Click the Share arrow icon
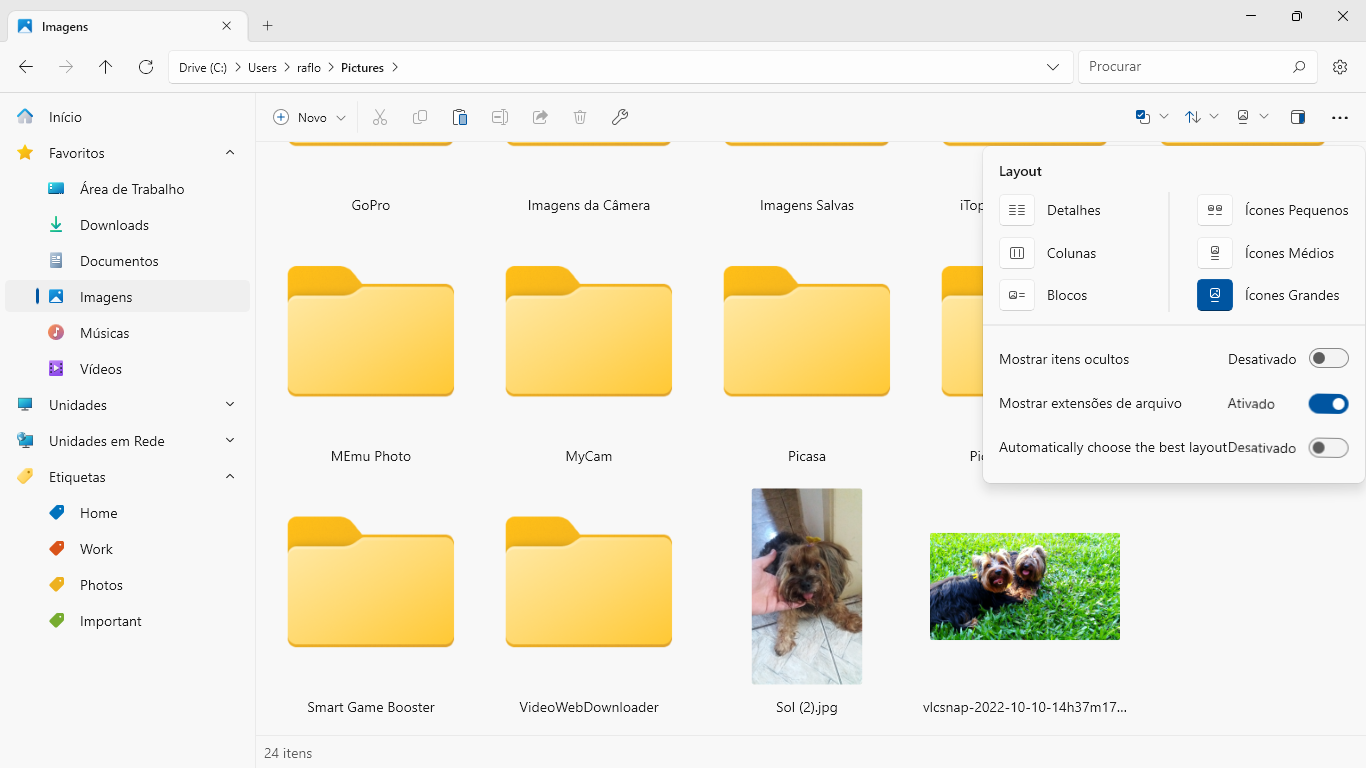 coord(540,117)
